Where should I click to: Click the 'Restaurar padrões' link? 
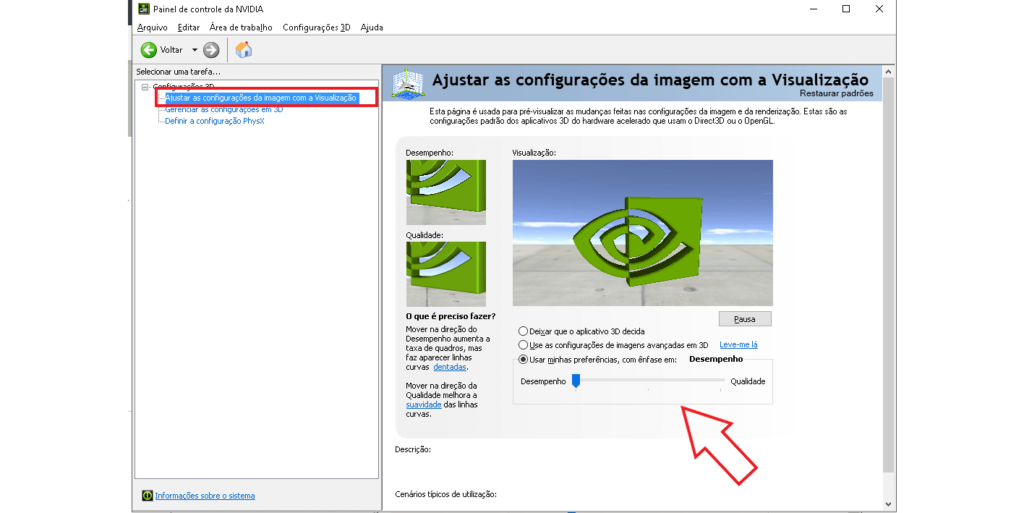pos(836,93)
